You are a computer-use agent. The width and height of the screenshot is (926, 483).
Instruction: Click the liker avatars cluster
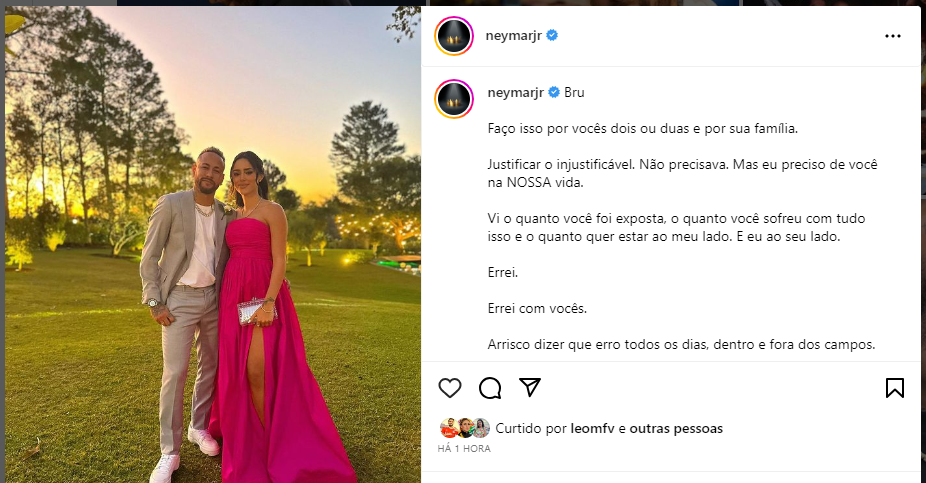coord(465,428)
